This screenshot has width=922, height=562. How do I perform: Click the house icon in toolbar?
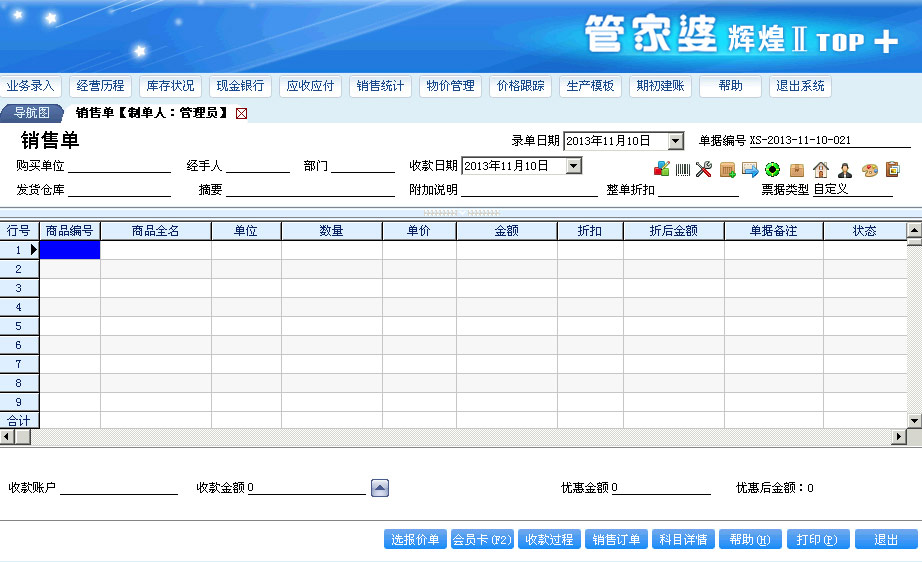tap(821, 170)
